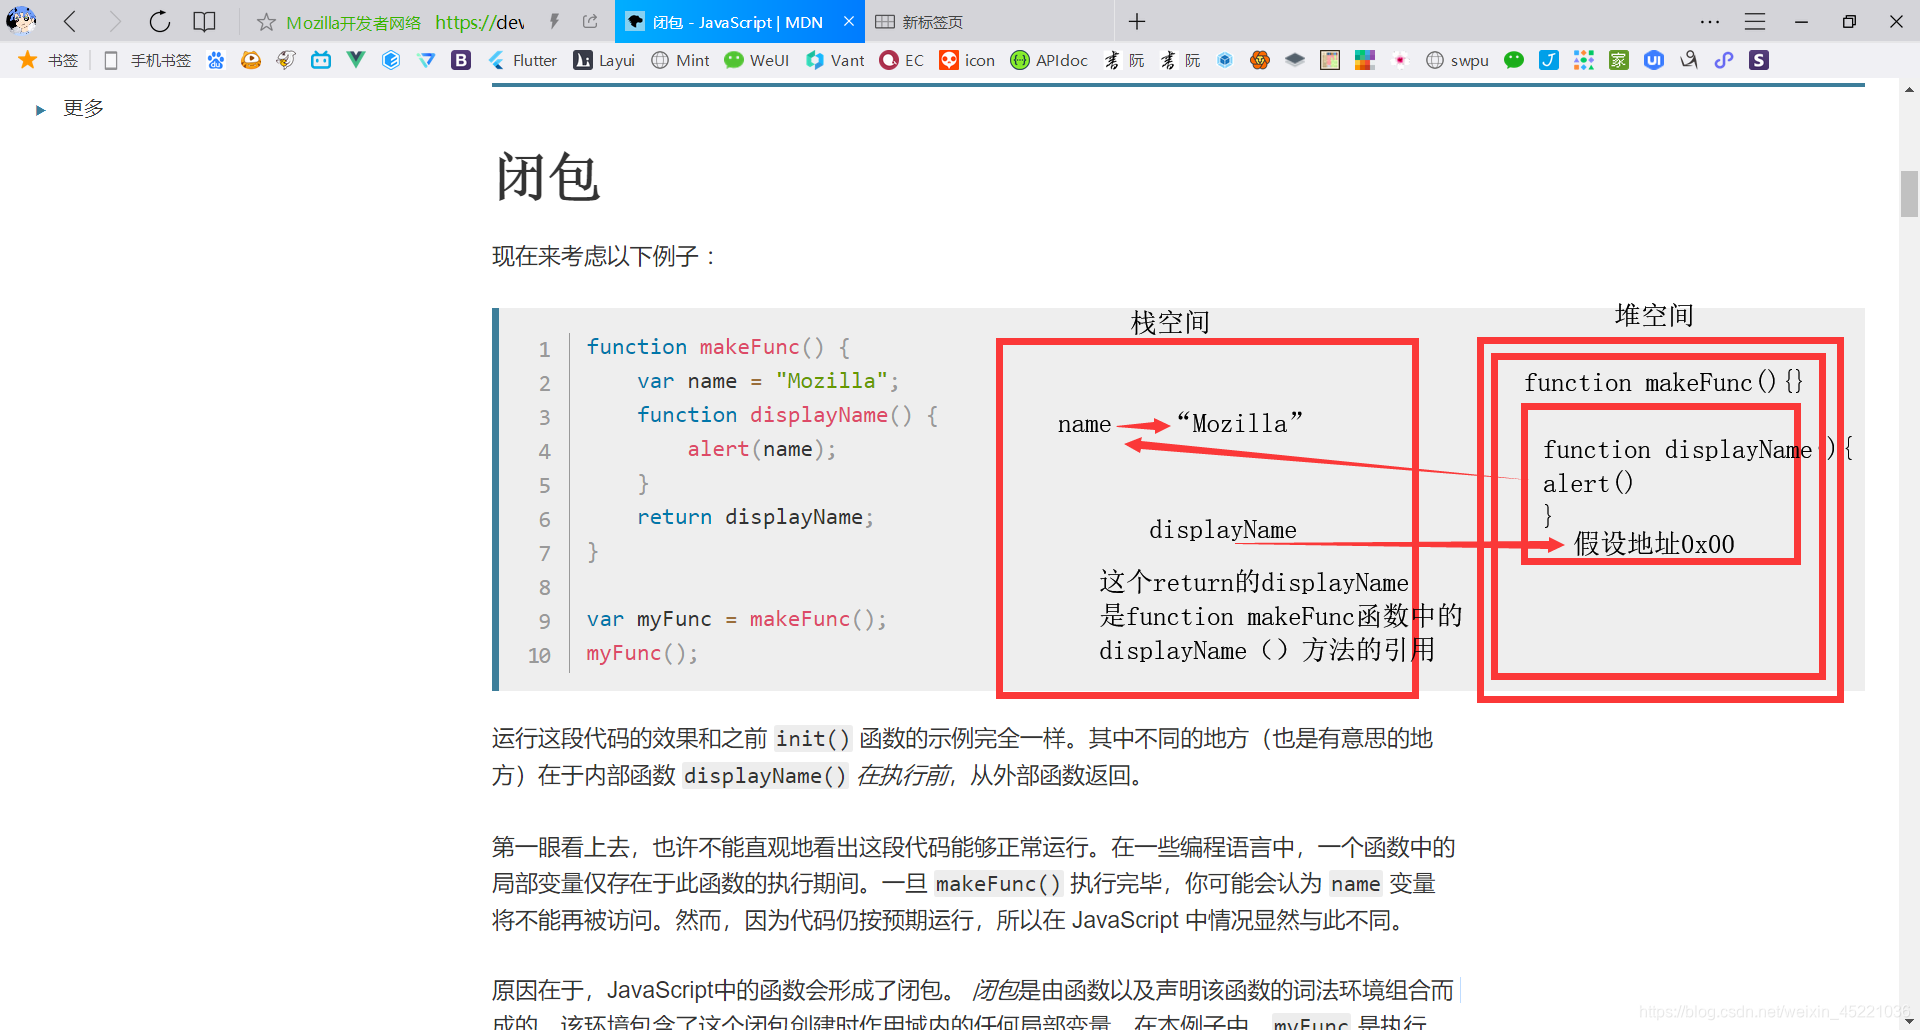Reload the current MDN page
Screen dimensions: 1920x1030
[159, 21]
